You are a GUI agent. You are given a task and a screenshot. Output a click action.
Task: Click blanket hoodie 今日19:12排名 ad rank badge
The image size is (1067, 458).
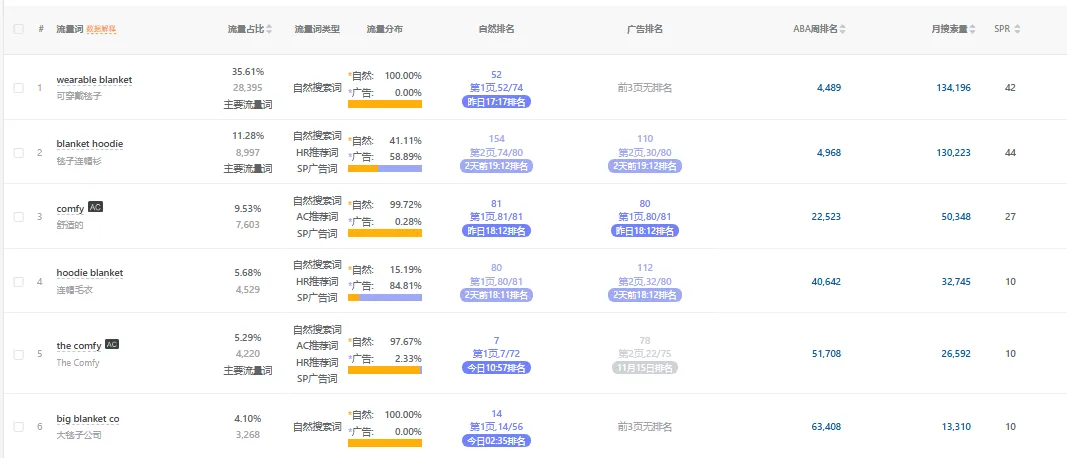point(645,166)
